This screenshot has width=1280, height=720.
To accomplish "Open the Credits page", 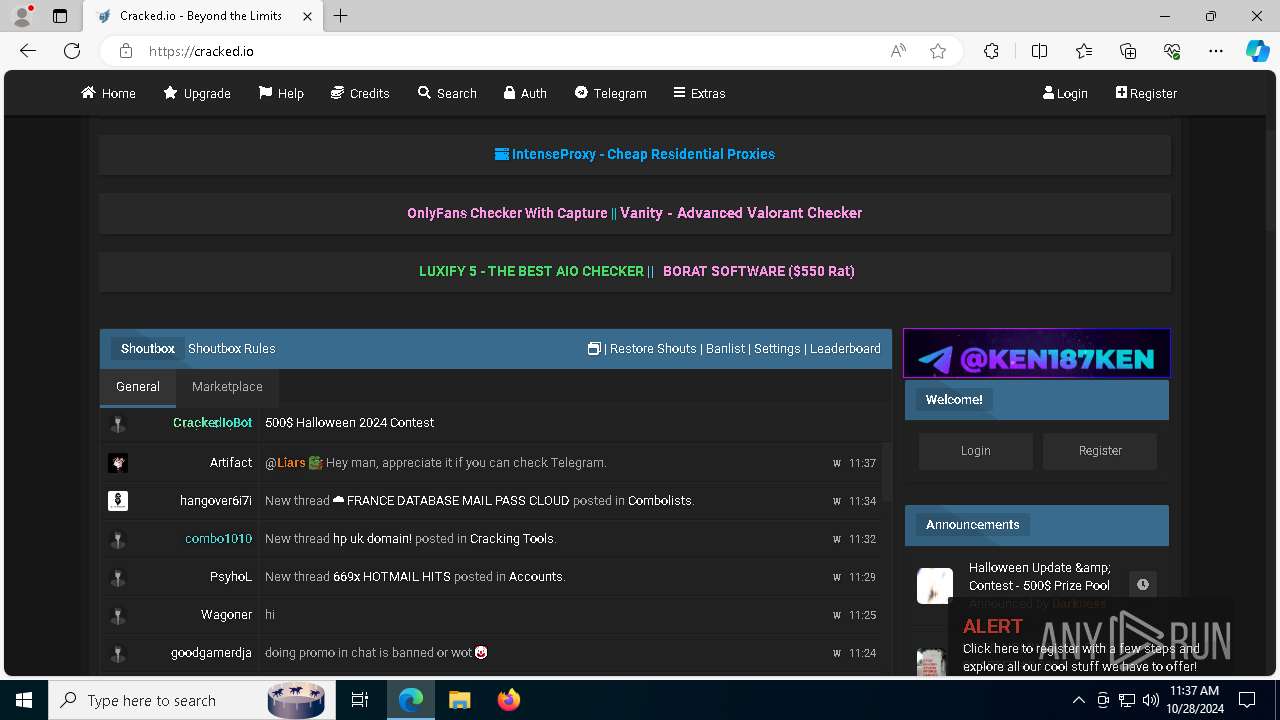I will pyautogui.click(x=360, y=93).
